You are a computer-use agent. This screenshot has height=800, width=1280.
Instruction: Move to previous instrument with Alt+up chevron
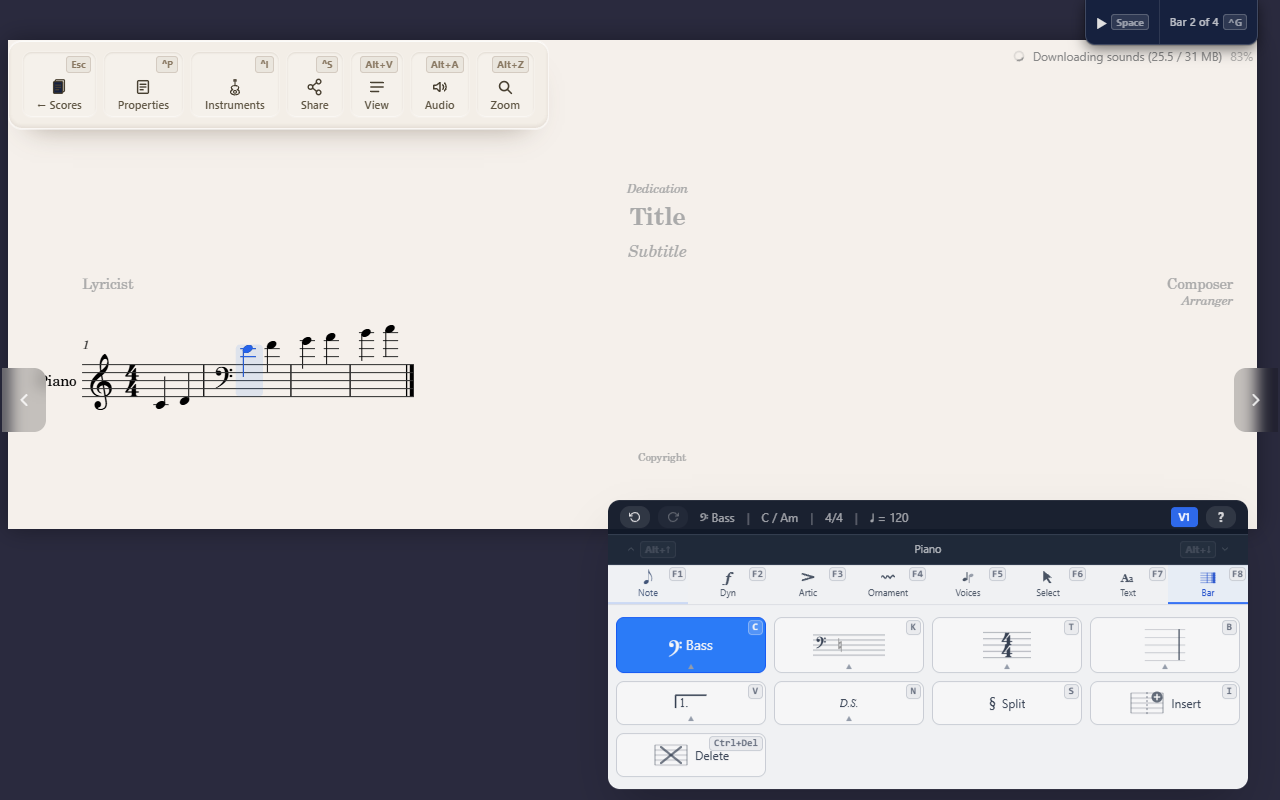650,549
